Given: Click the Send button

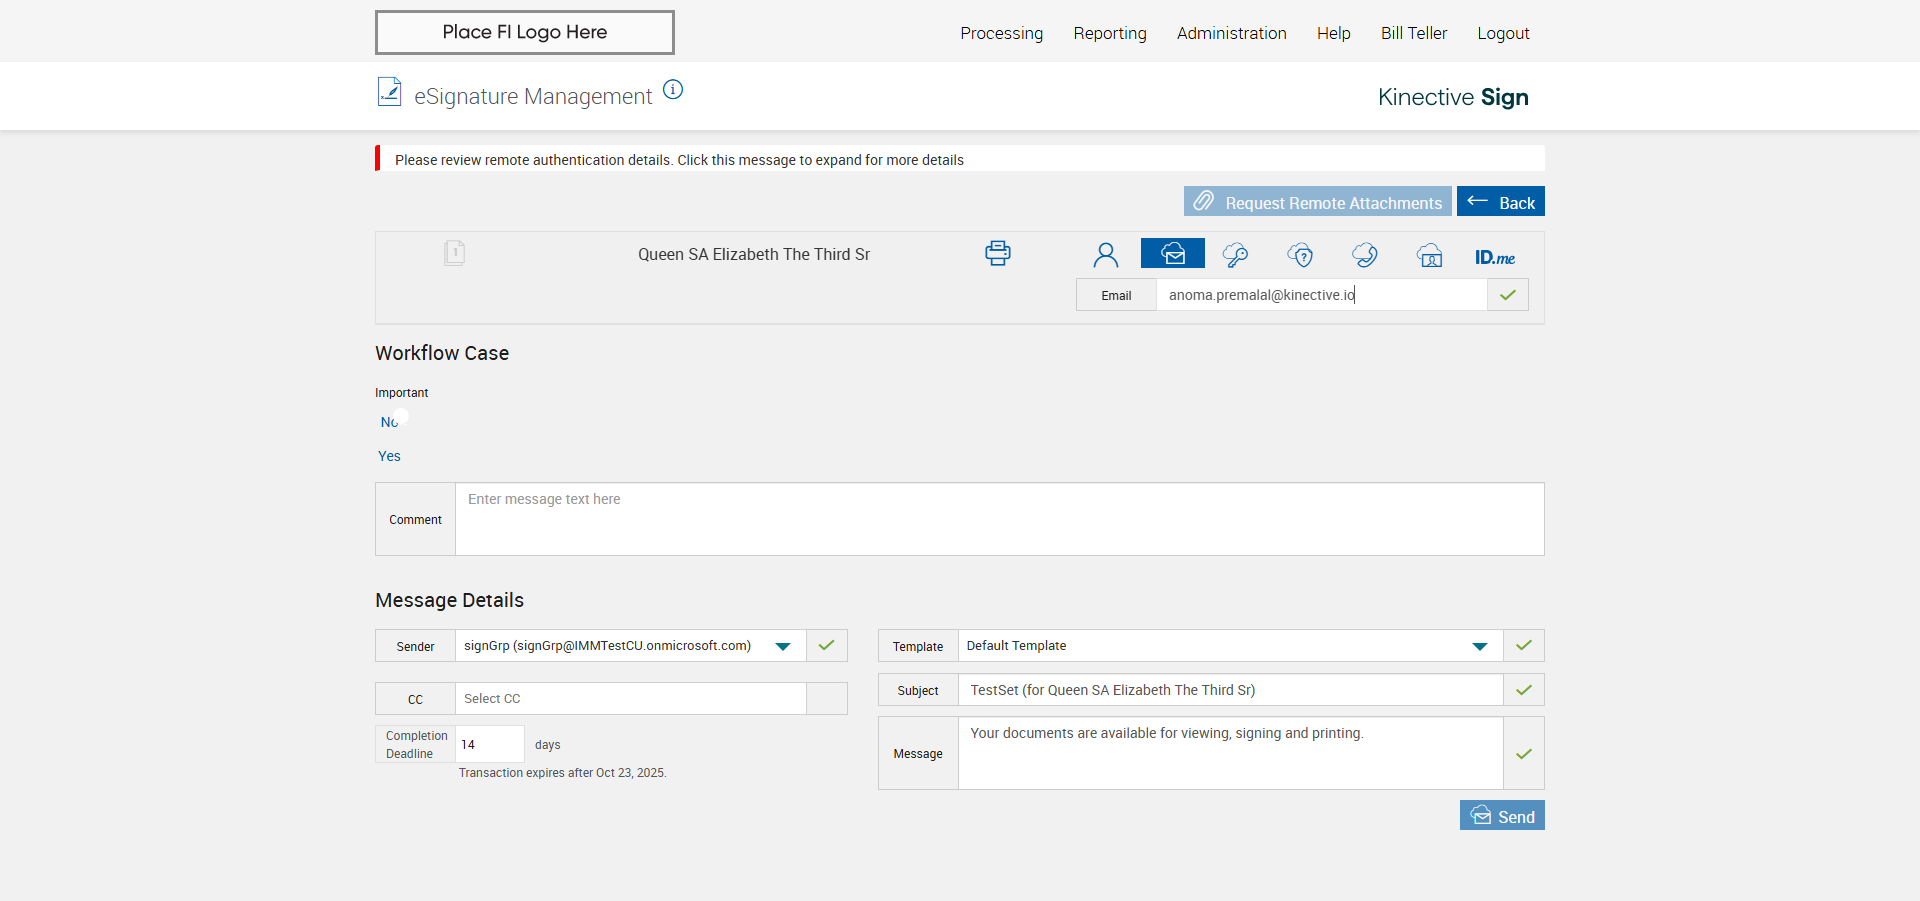Looking at the screenshot, I should click(x=1501, y=816).
